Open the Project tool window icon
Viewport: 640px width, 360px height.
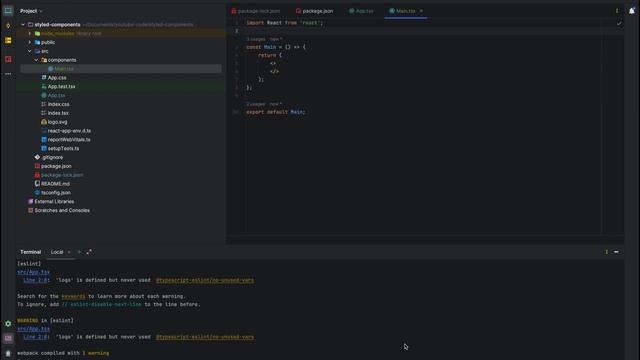tap(8, 11)
